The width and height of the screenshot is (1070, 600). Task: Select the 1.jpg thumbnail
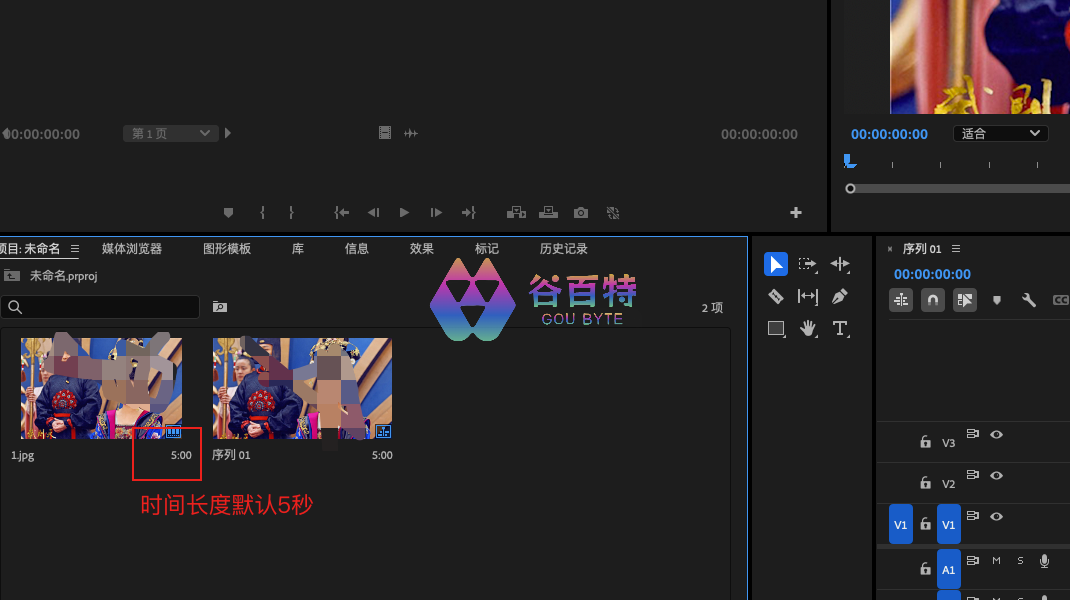tap(101, 388)
